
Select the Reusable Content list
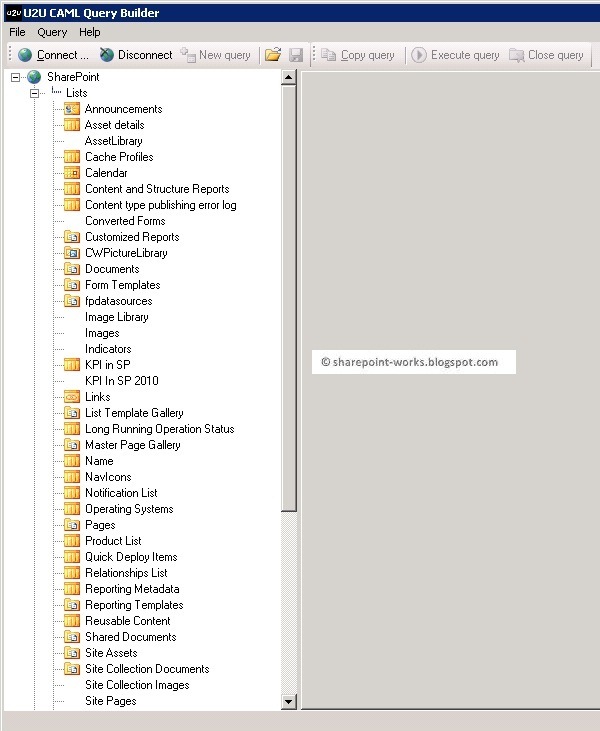tap(128, 621)
